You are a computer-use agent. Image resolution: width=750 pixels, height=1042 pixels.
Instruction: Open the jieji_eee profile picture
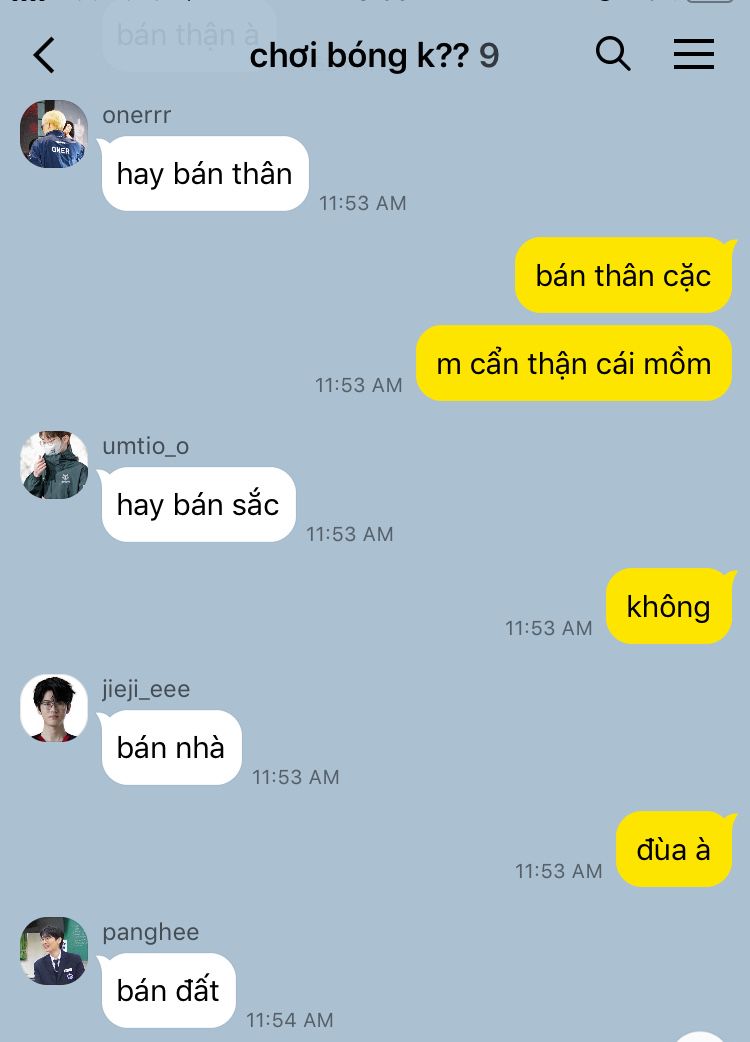click(54, 708)
